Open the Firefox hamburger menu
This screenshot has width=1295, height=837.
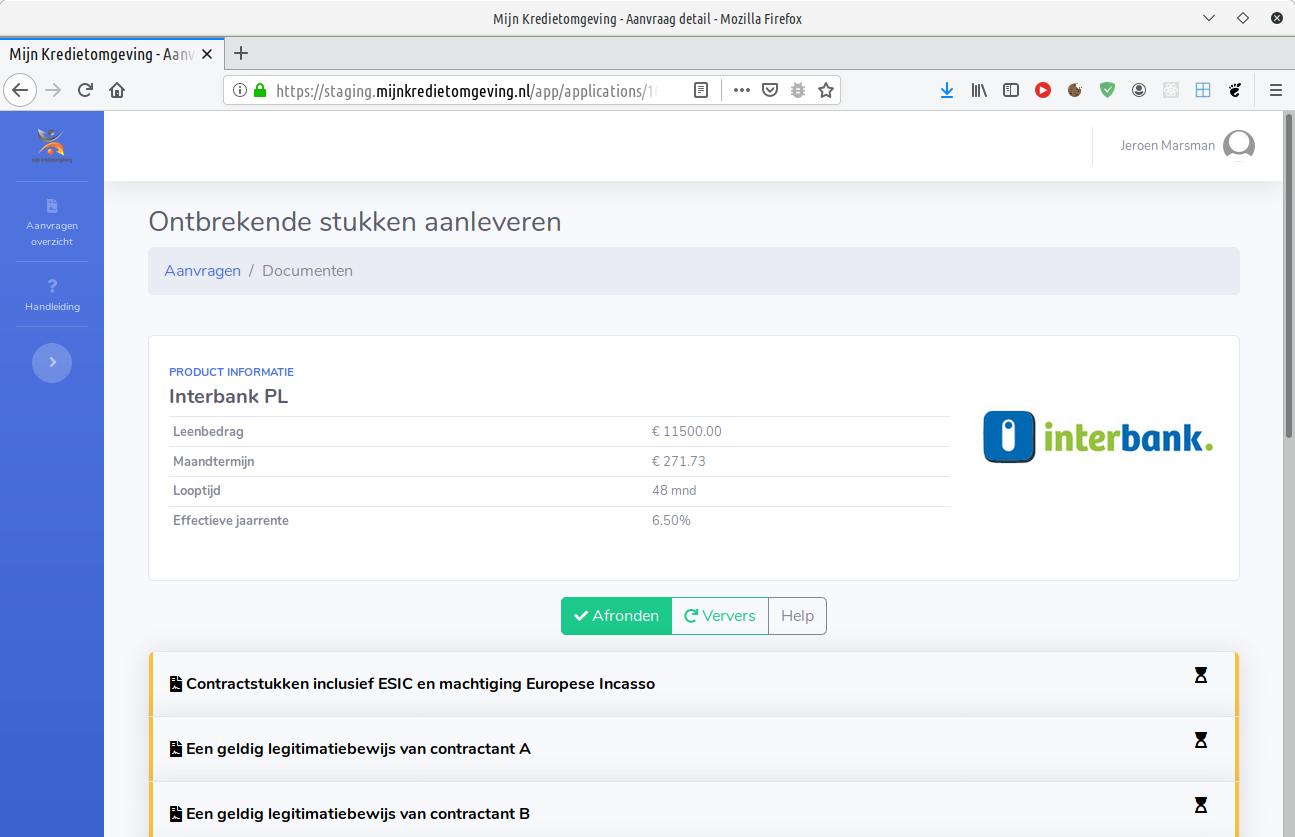tap(1275, 90)
